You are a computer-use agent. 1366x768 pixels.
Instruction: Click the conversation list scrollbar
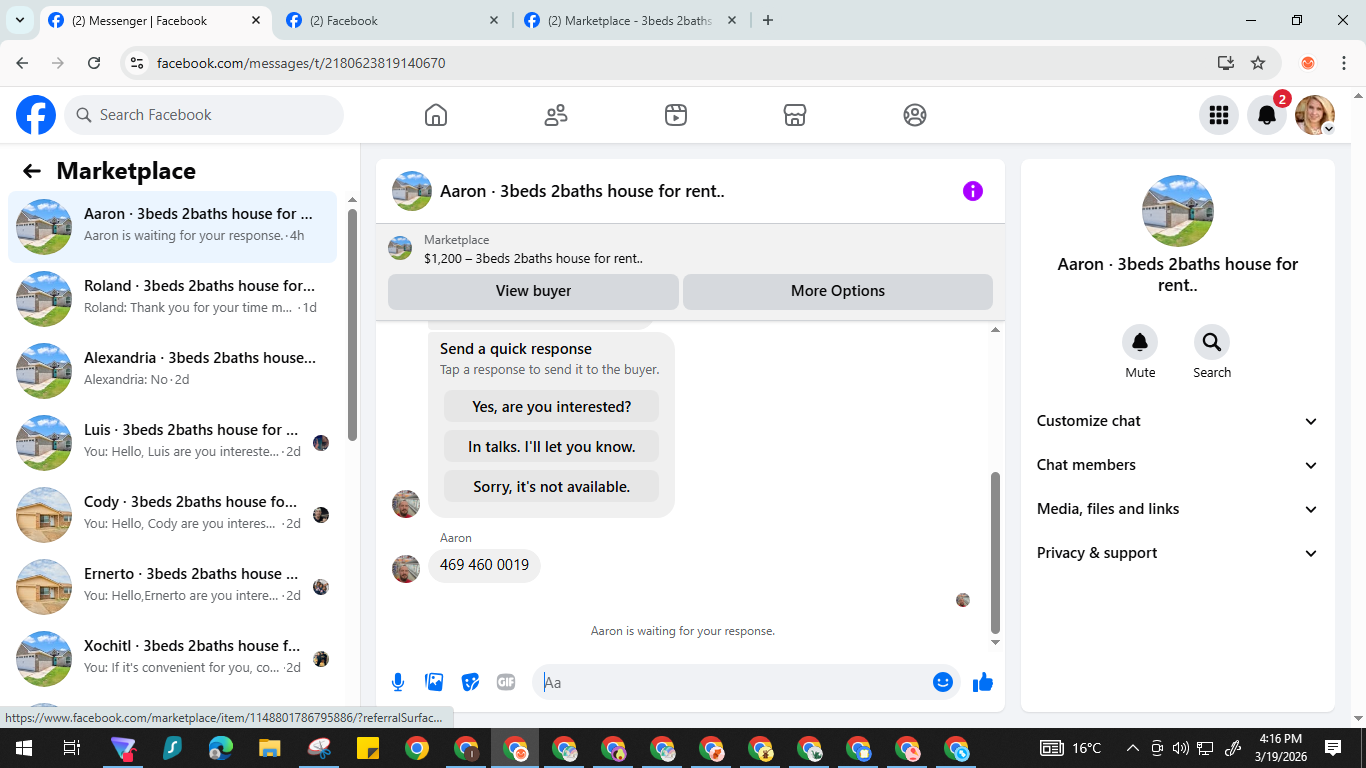[x=352, y=325]
